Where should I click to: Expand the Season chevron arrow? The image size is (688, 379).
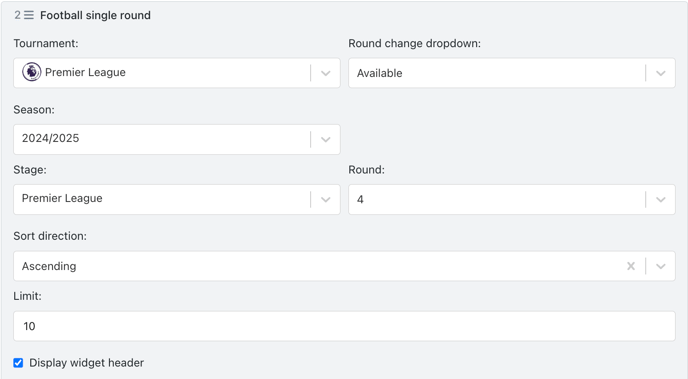(326, 139)
